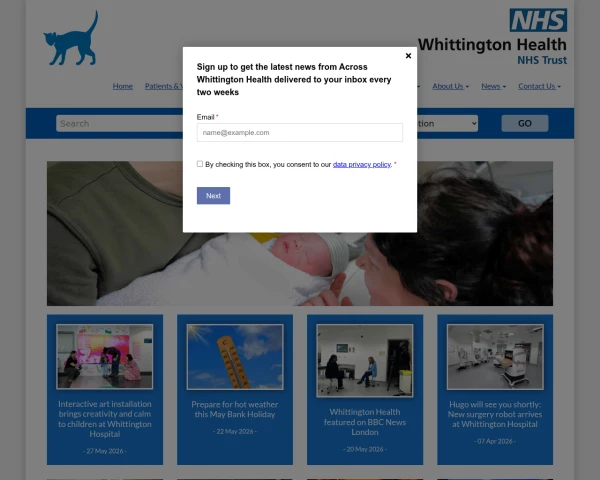The height and width of the screenshot is (480, 600).
Task: Check the data privacy consent box
Action: tap(200, 164)
